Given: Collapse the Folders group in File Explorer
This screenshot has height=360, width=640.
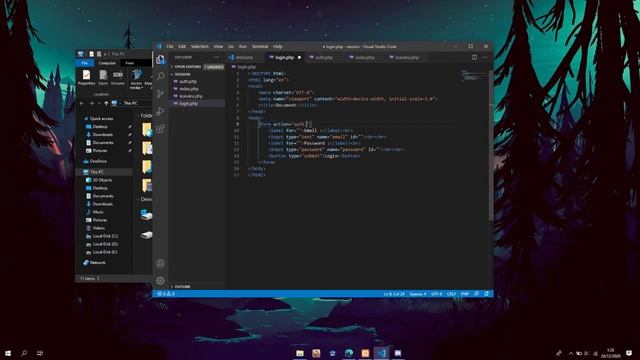Looking at the screenshot, I should coord(138,116).
